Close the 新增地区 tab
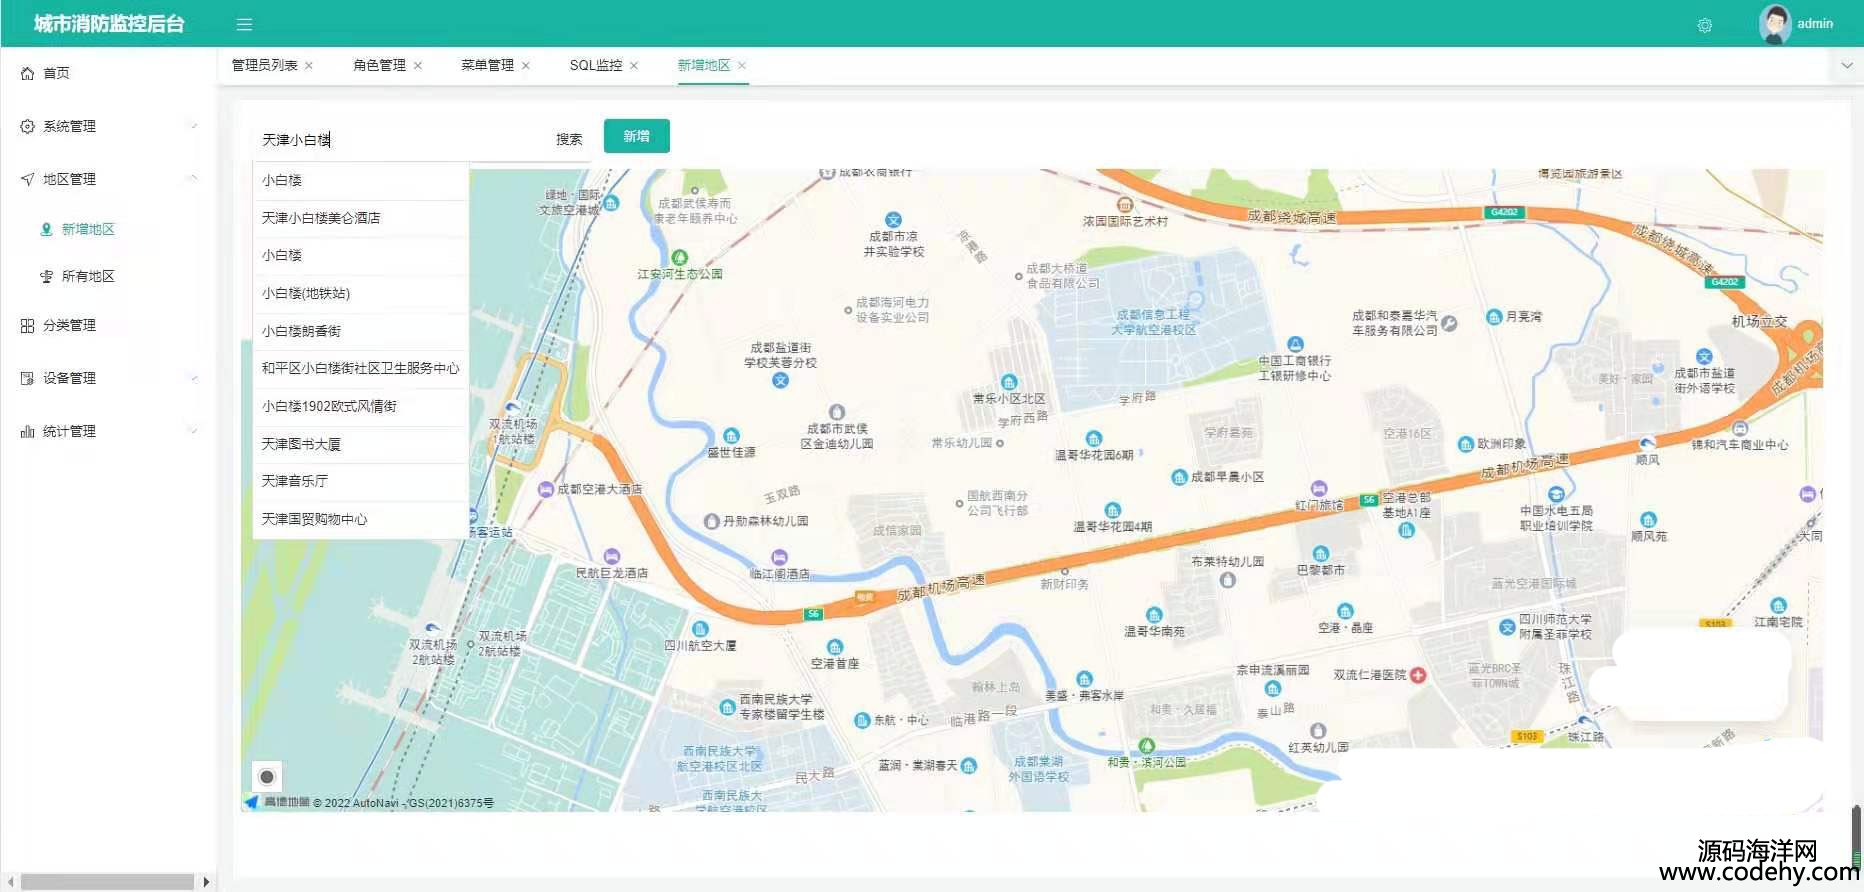 coord(742,65)
